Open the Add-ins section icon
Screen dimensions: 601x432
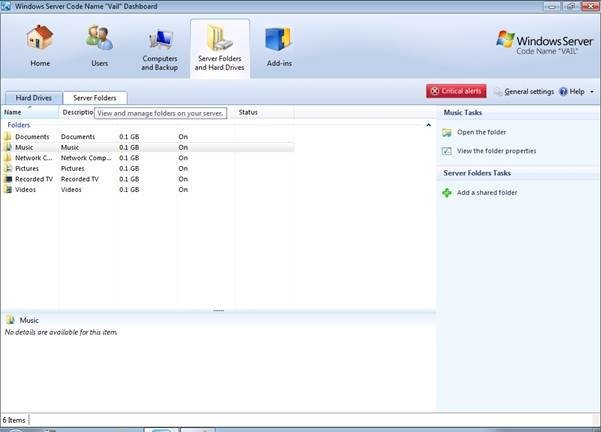point(279,39)
